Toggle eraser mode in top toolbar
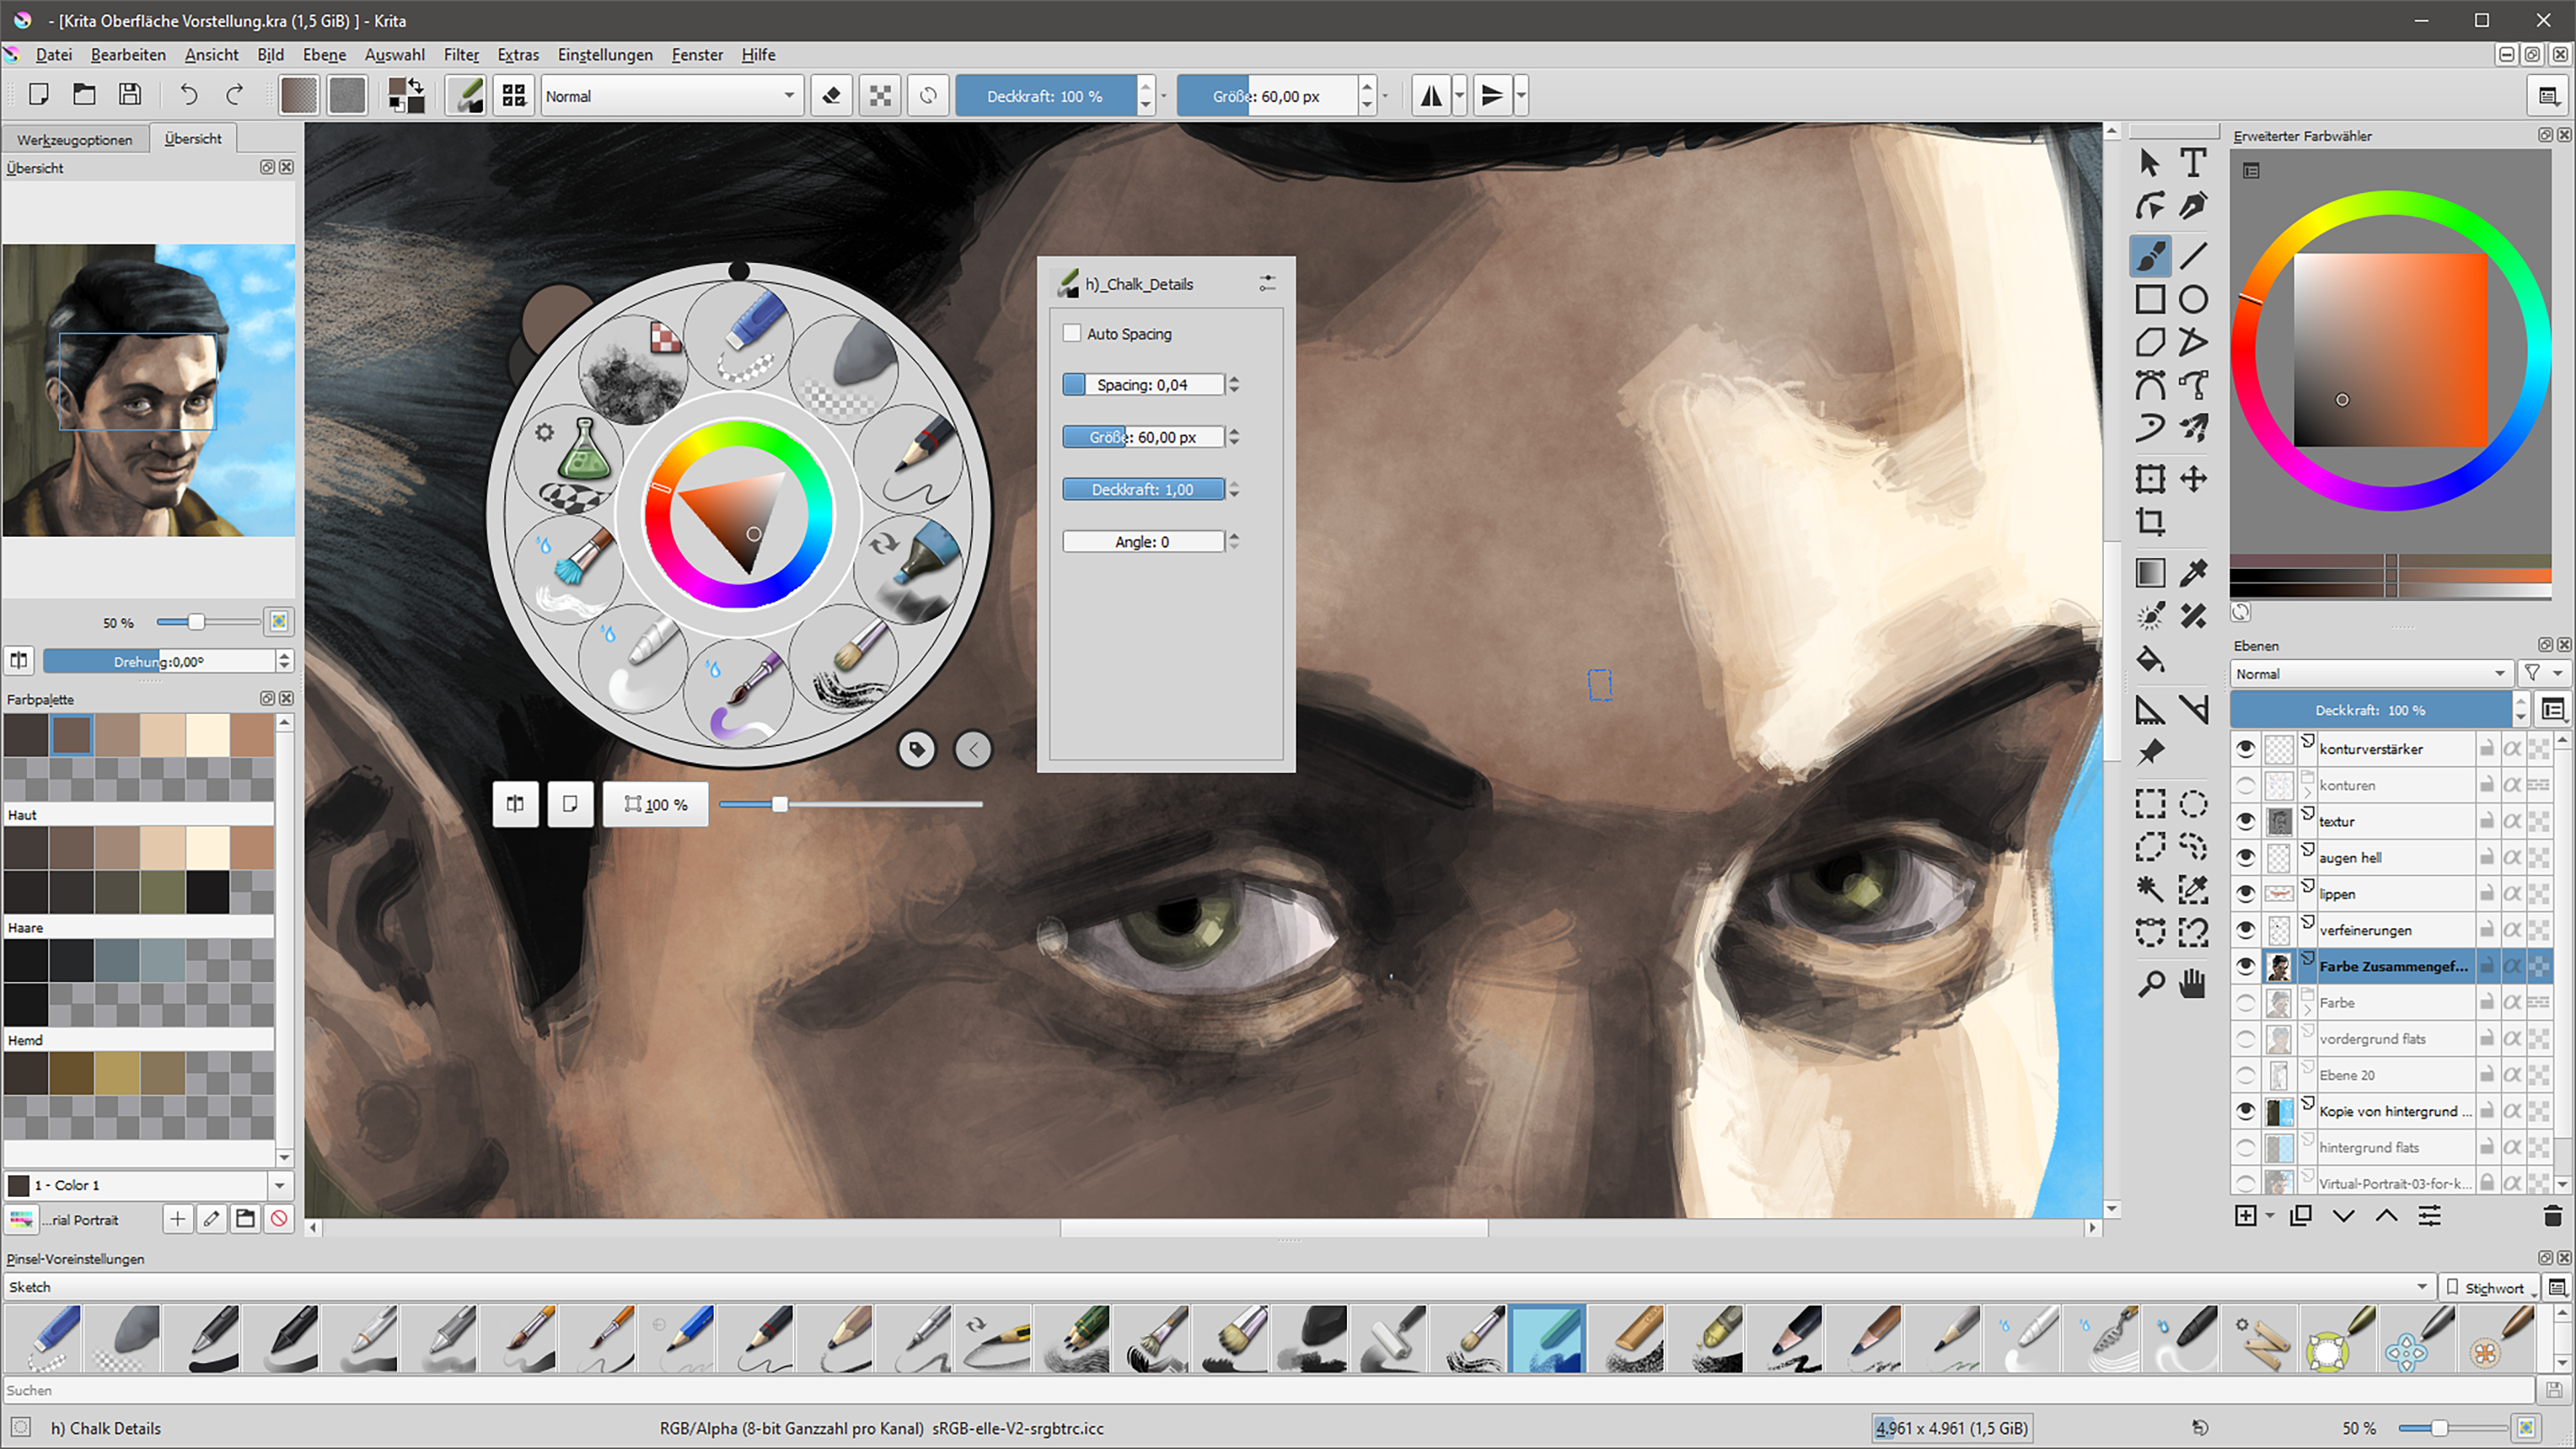The height and width of the screenshot is (1449, 2576). [831, 96]
